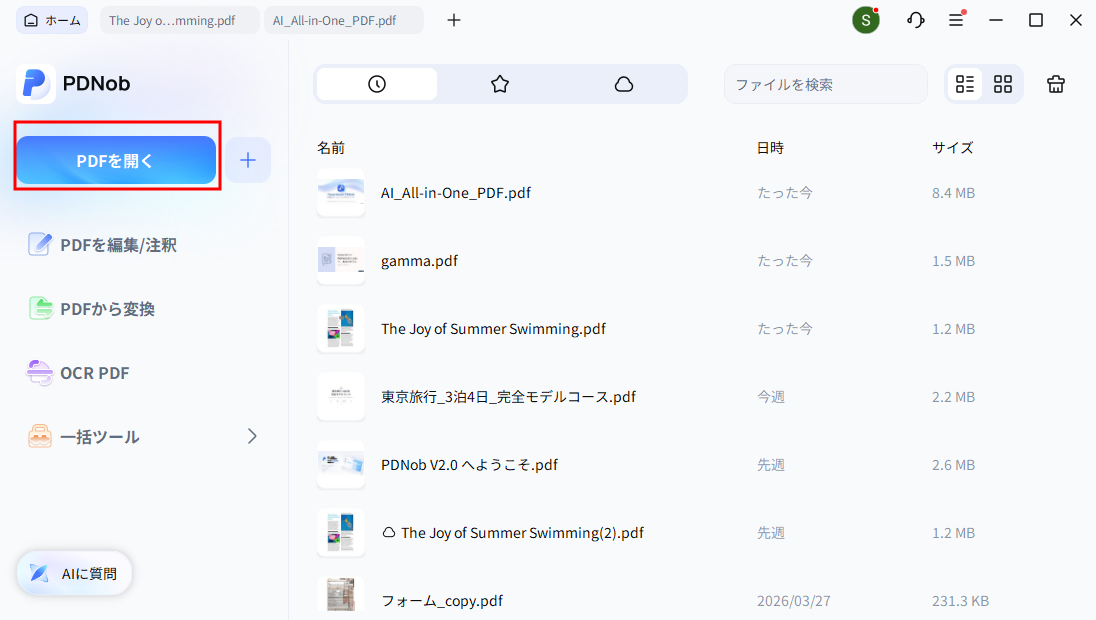Switch to cloud files view
This screenshot has height=620, width=1096.
624,84
